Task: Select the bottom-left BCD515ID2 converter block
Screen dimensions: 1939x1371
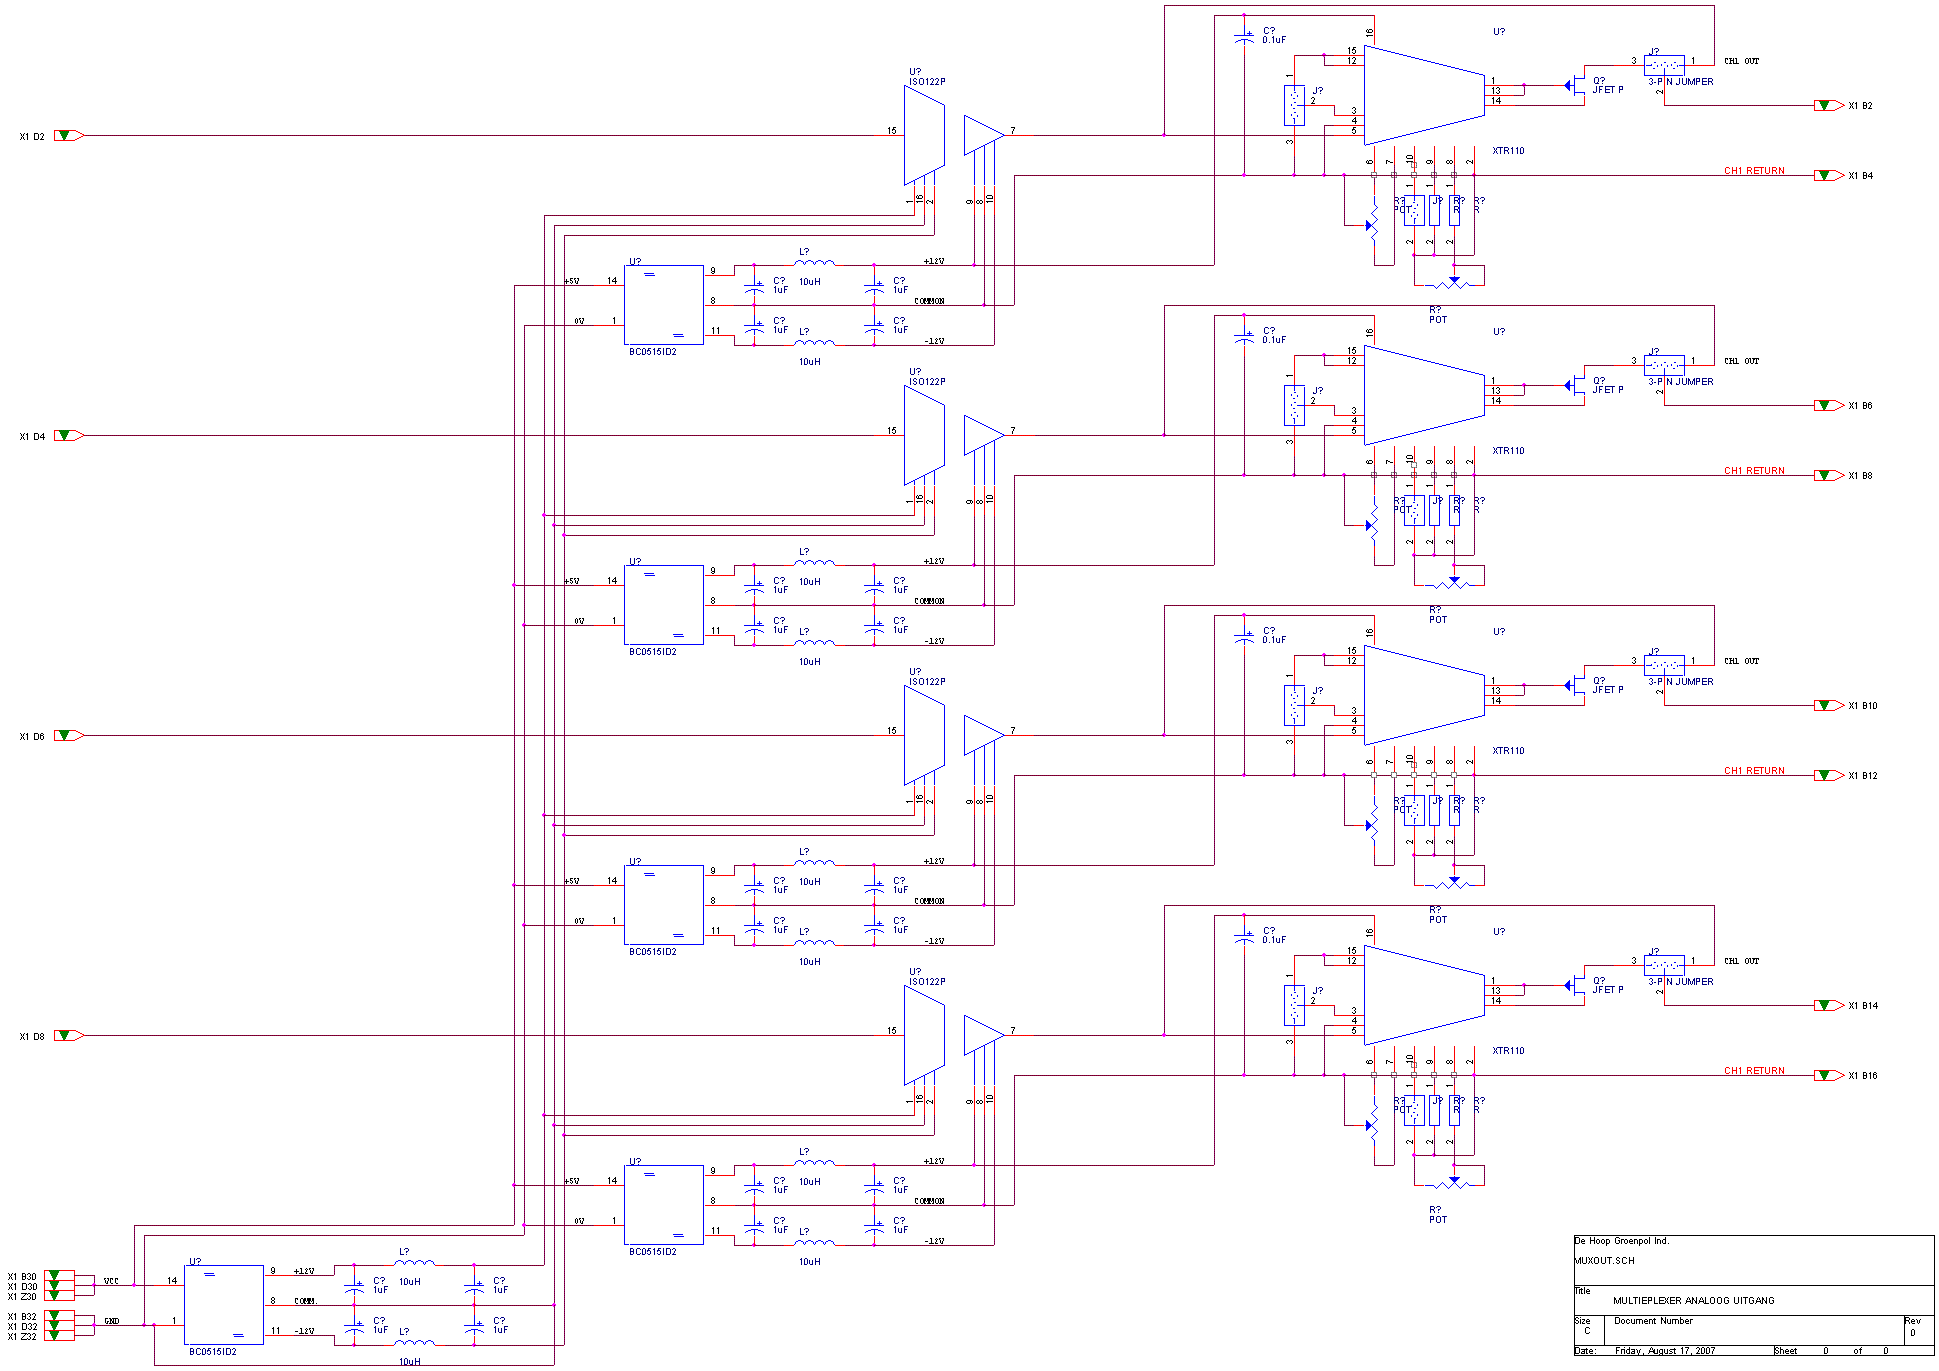Action: coord(223,1304)
